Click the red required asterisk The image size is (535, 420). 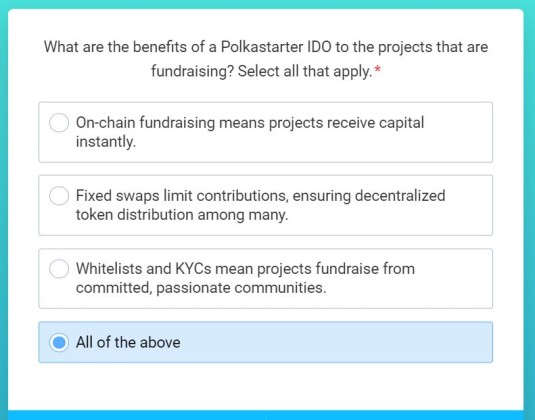pos(377,70)
